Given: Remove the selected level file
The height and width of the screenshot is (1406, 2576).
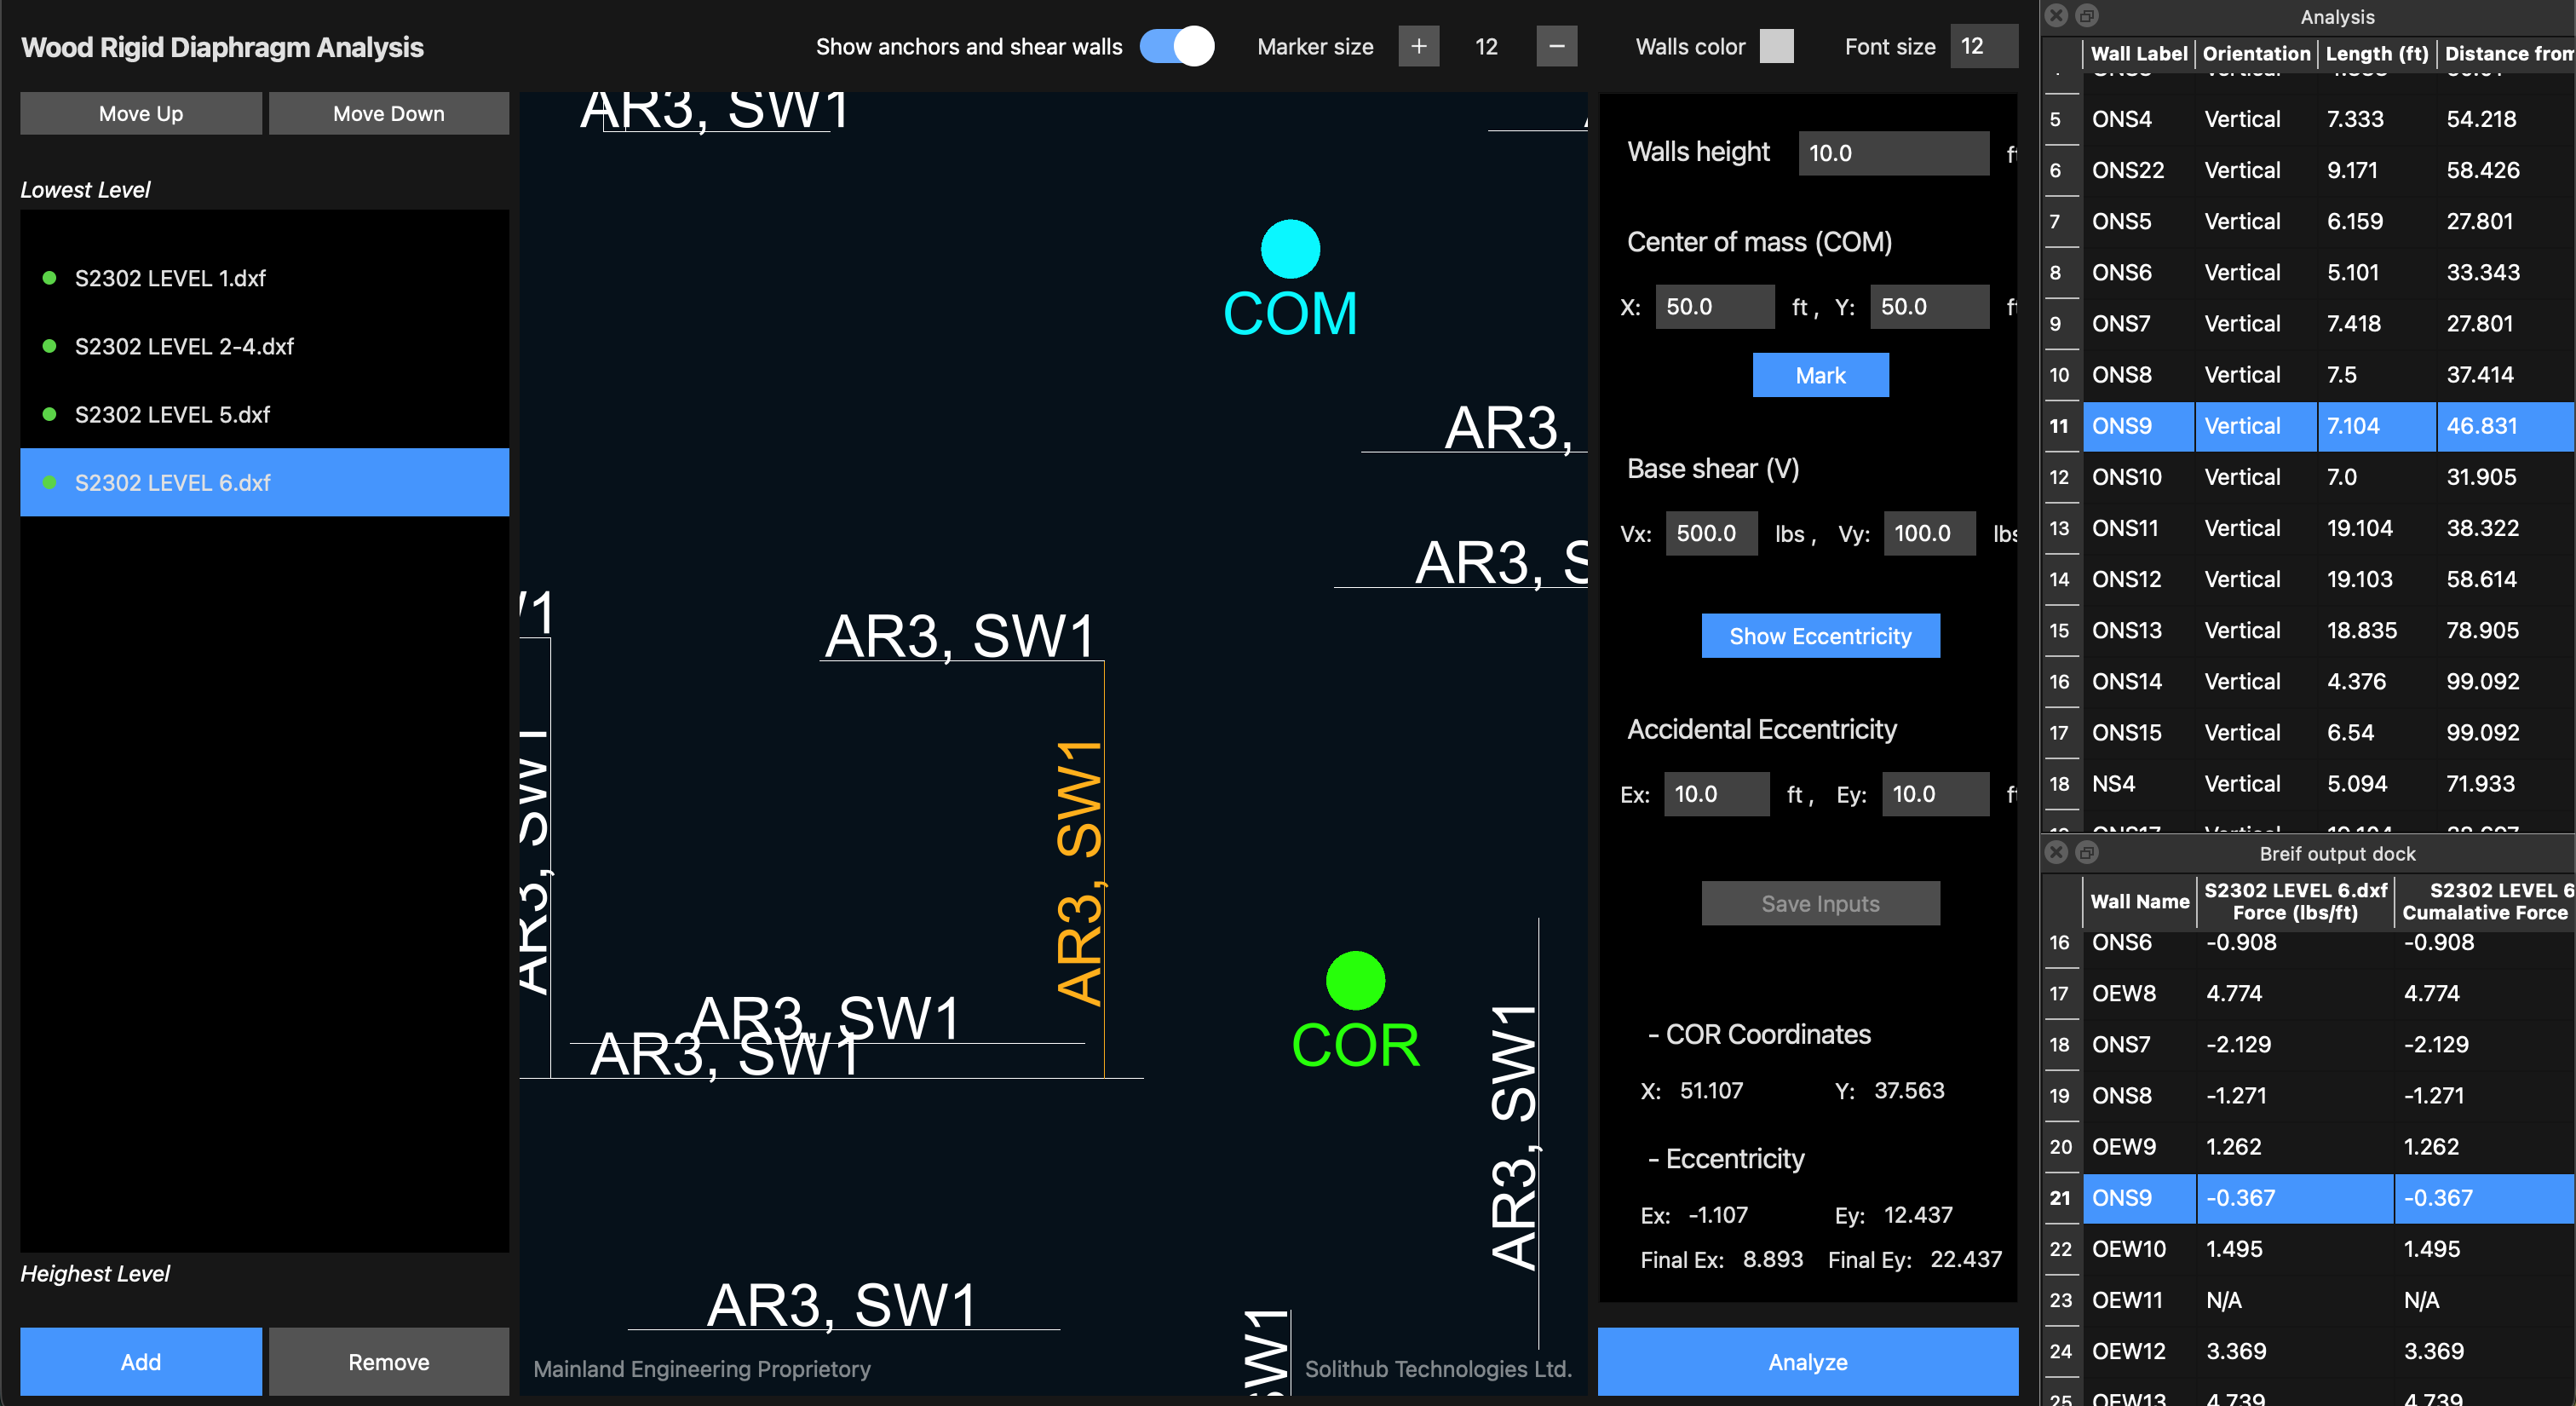Looking at the screenshot, I should pyautogui.click(x=388, y=1361).
